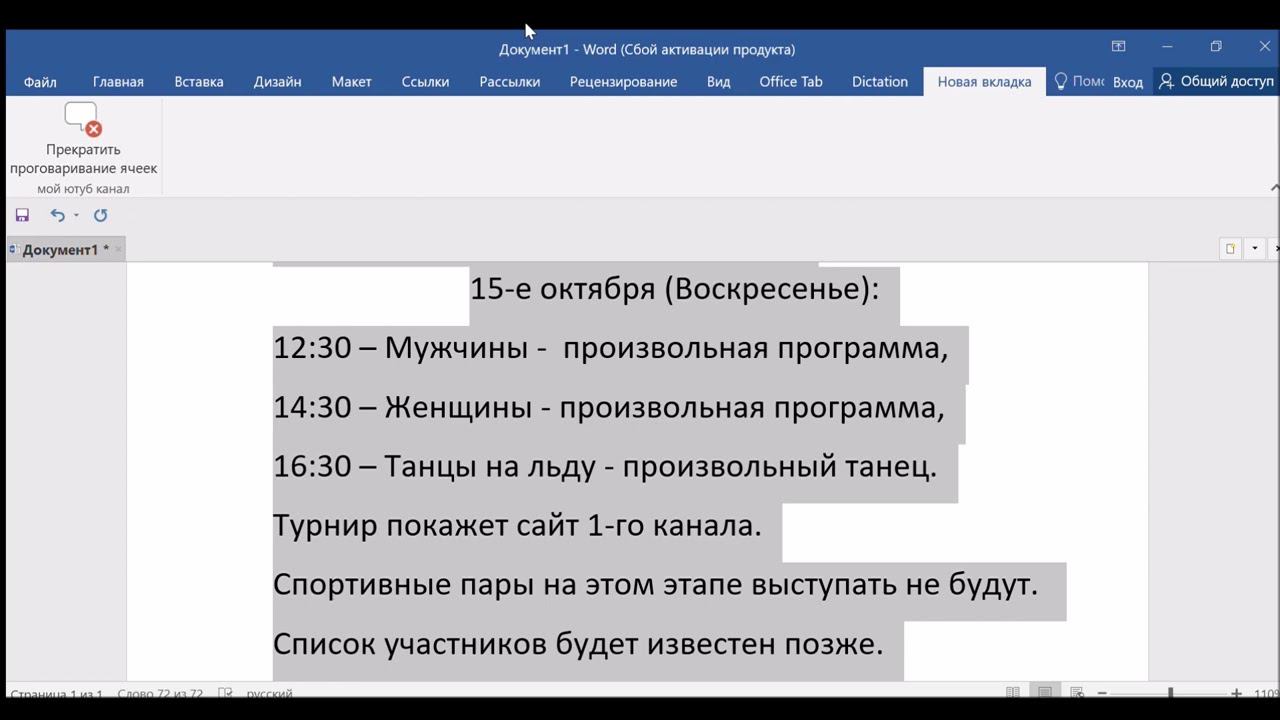
Task: Open new document from Office Tab bar
Action: 1230,249
